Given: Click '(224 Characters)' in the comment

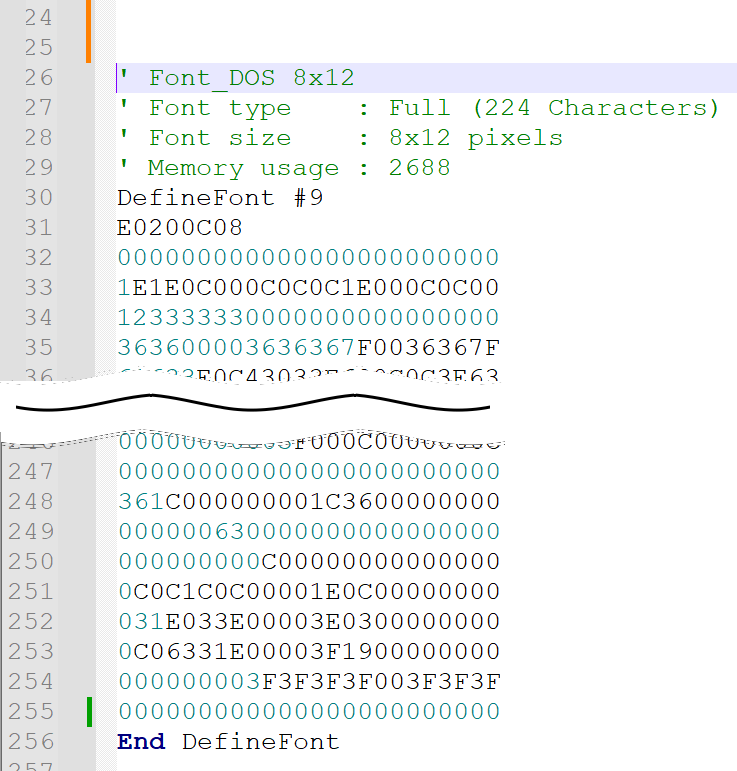Looking at the screenshot, I should click(x=596, y=108).
